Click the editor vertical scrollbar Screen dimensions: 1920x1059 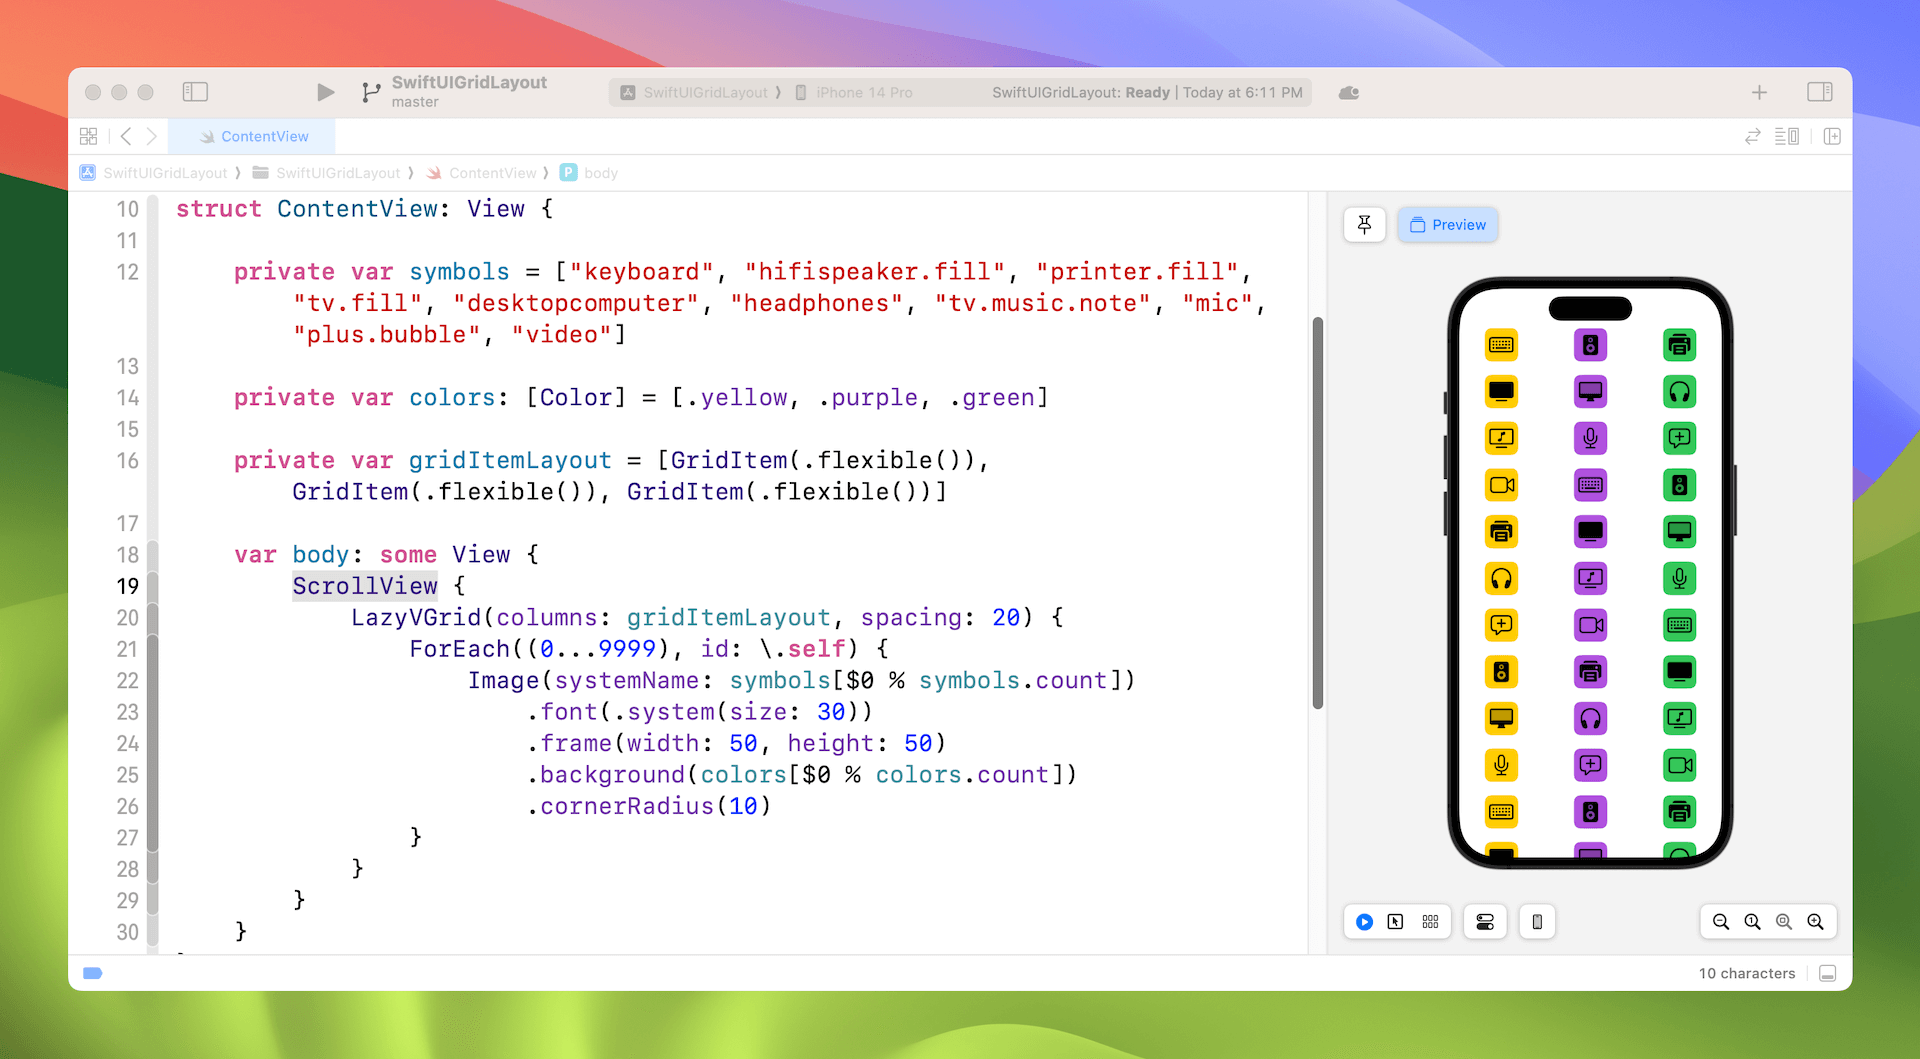pyautogui.click(x=1318, y=513)
